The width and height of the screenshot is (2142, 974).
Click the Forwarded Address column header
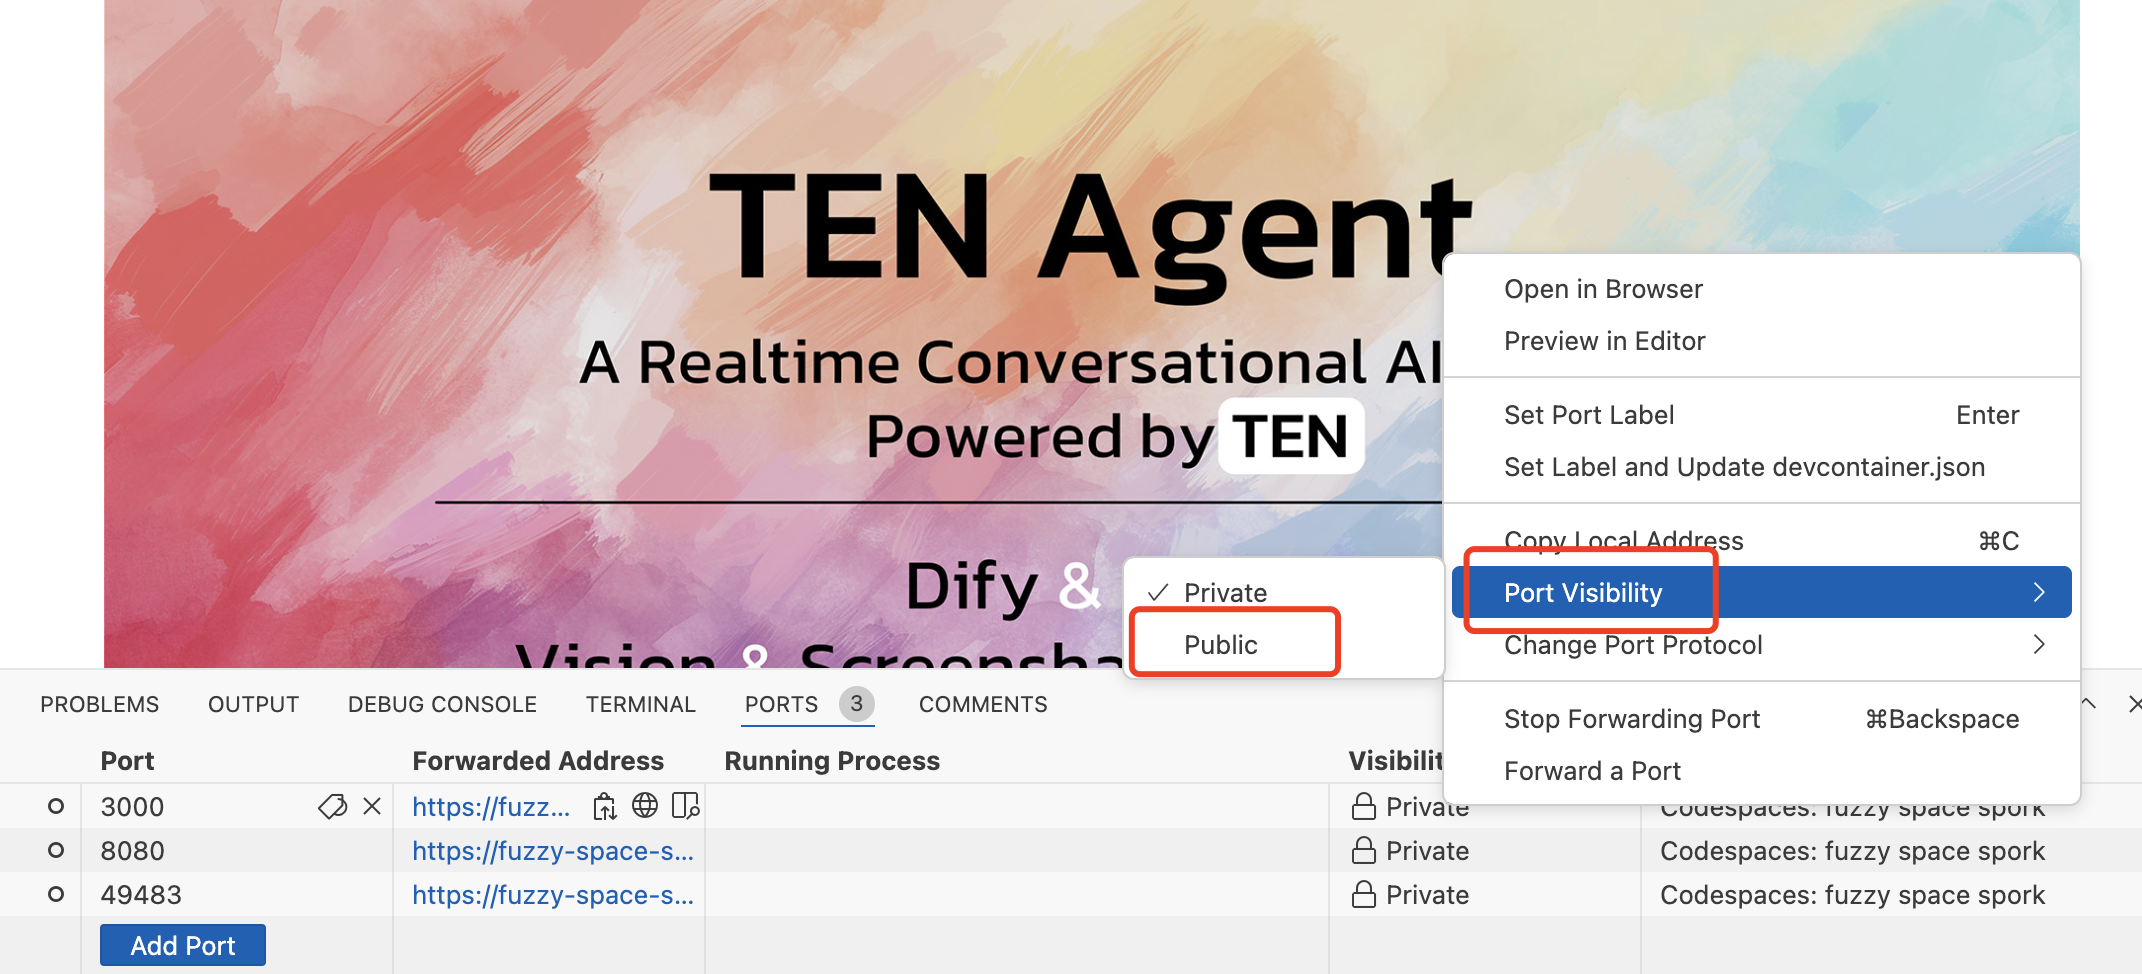538,761
